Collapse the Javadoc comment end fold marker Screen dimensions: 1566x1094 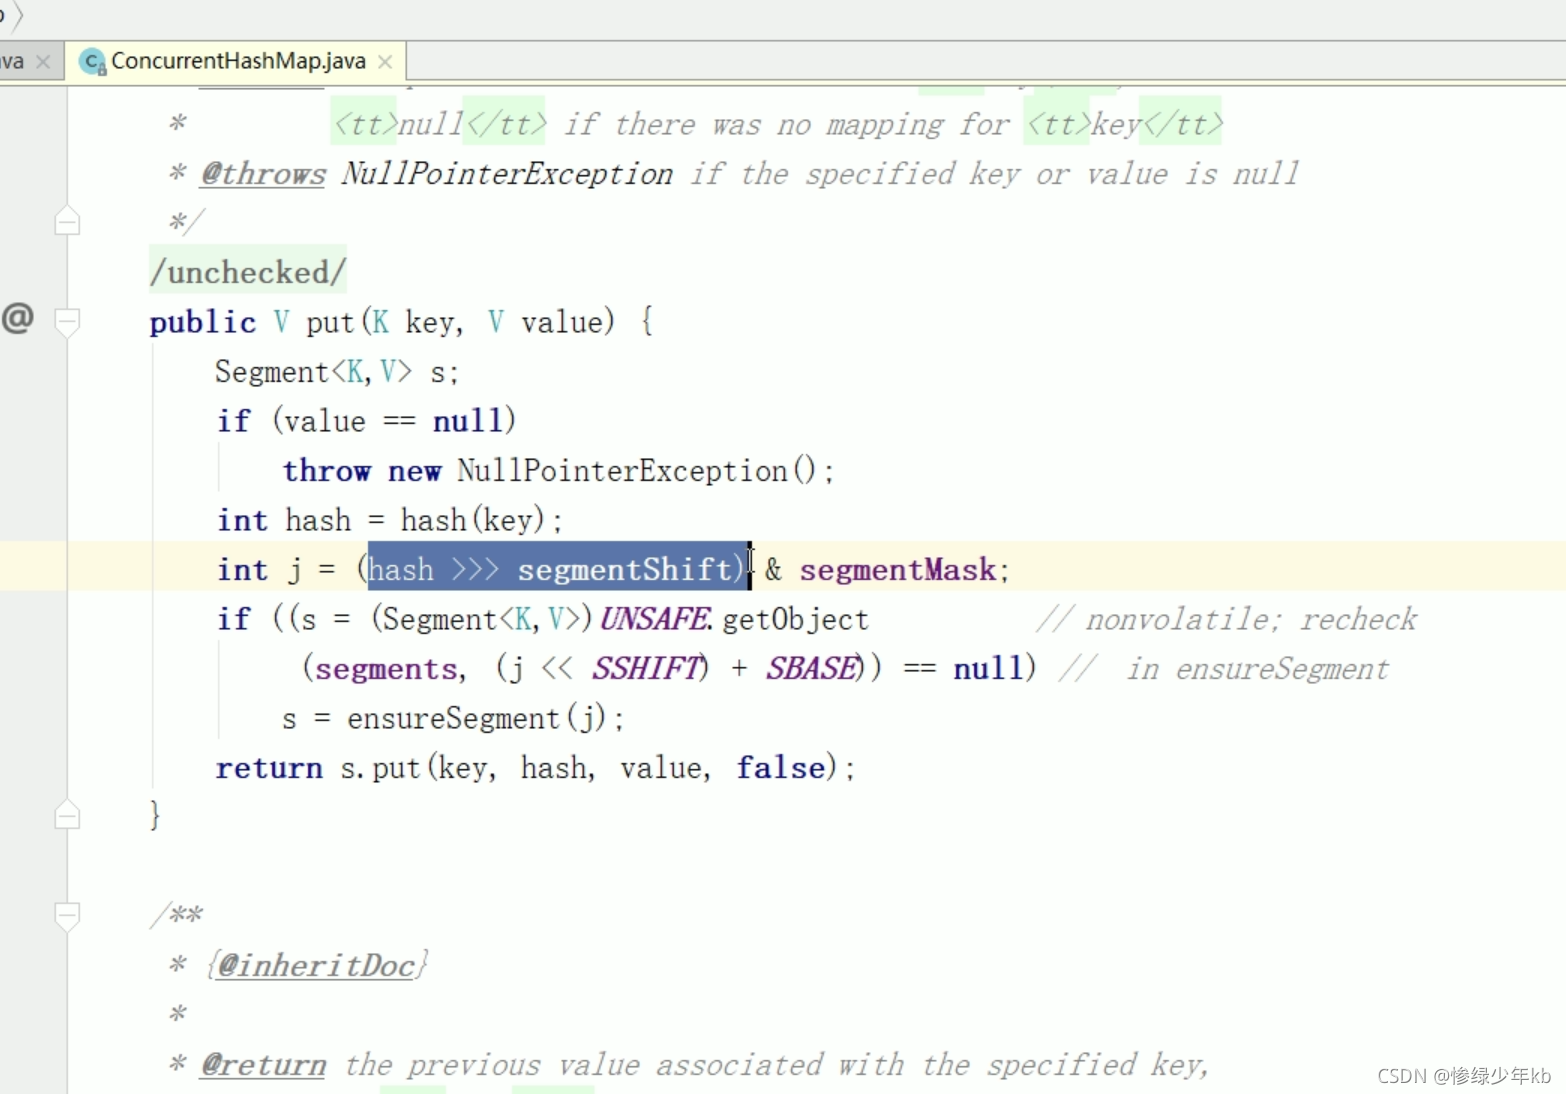67,220
